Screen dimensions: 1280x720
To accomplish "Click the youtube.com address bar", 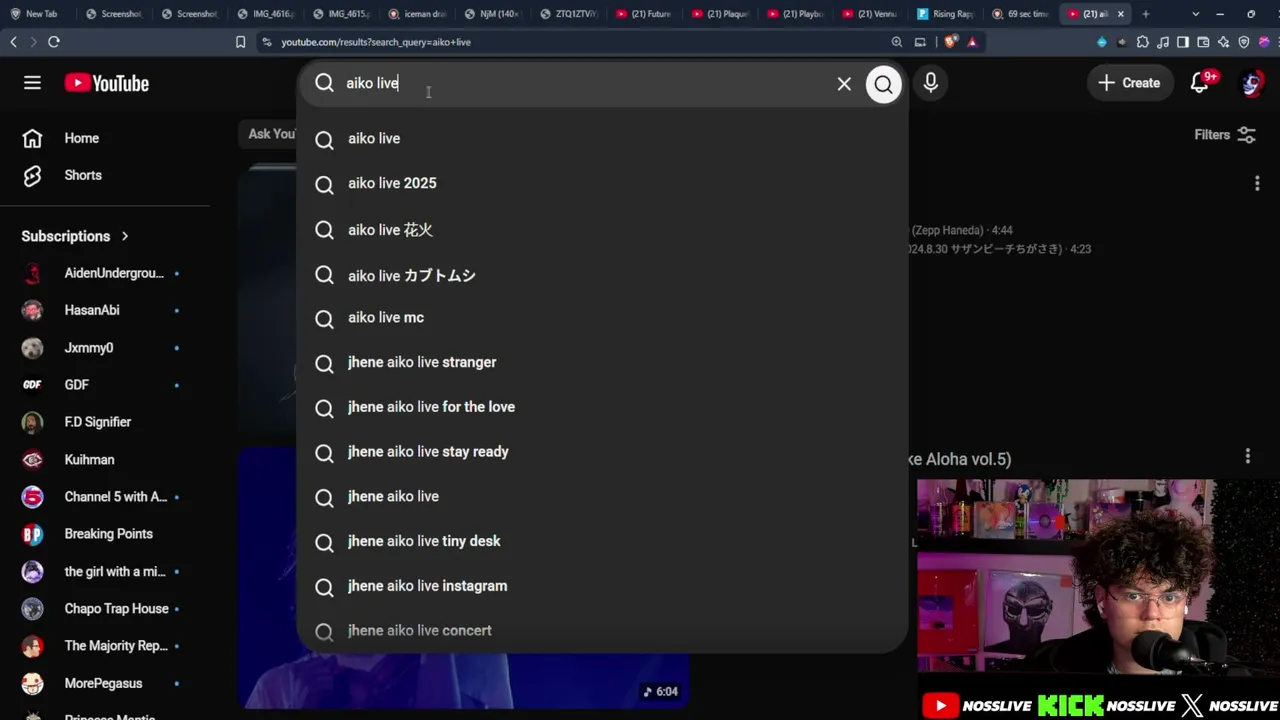I will [570, 42].
